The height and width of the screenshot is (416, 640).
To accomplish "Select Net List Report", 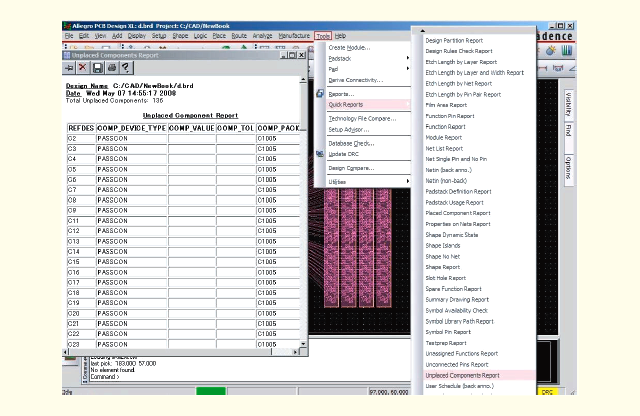I will 444,149.
